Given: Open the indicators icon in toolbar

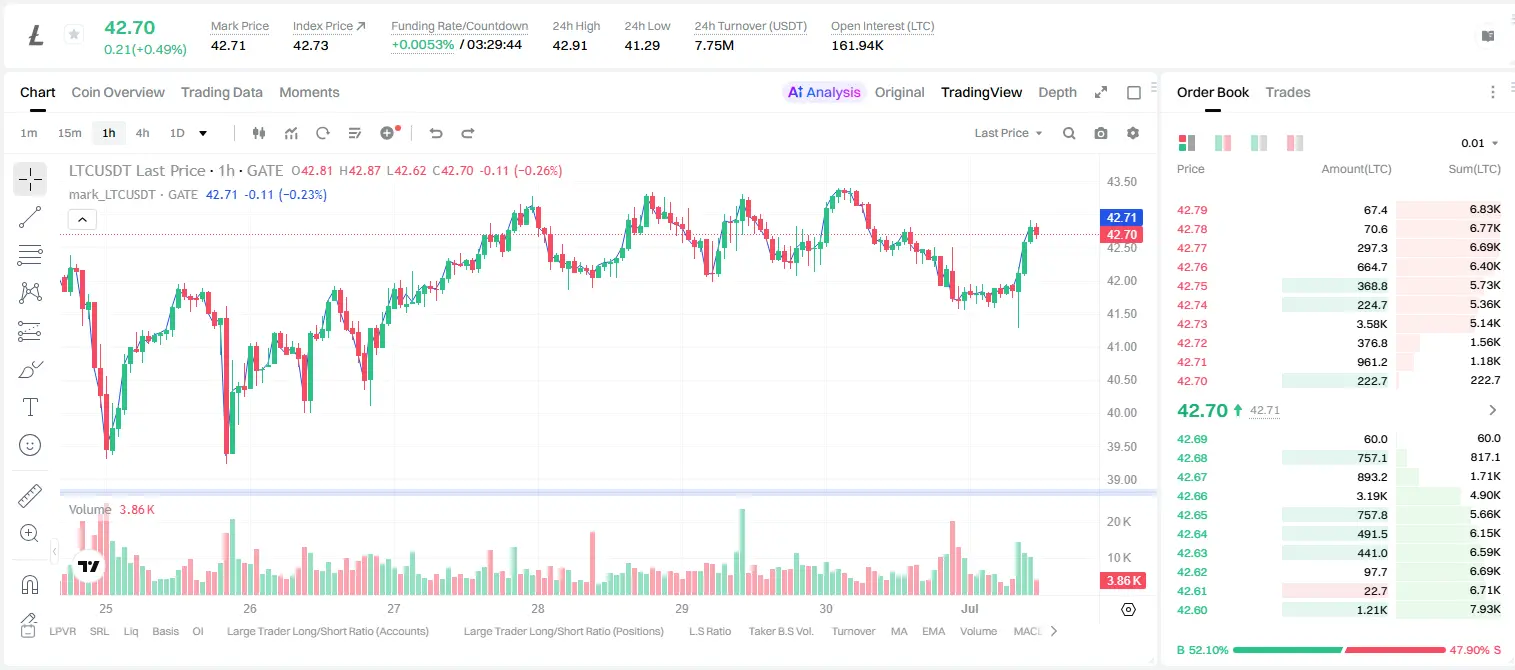Looking at the screenshot, I should pyautogui.click(x=291, y=133).
